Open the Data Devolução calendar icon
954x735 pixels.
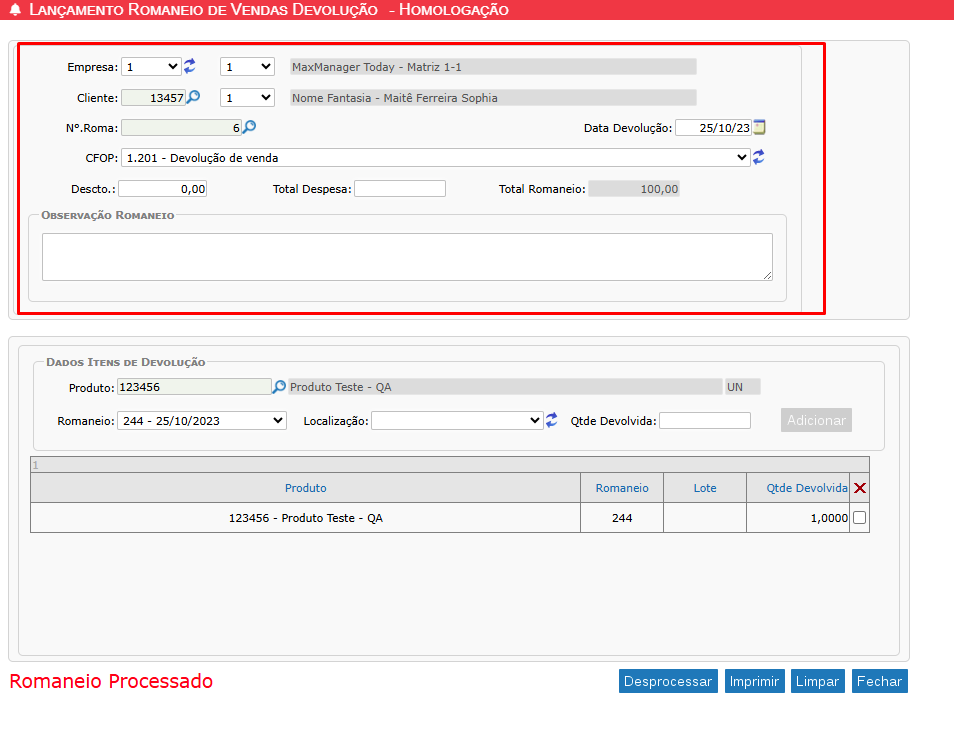pyautogui.click(x=760, y=127)
